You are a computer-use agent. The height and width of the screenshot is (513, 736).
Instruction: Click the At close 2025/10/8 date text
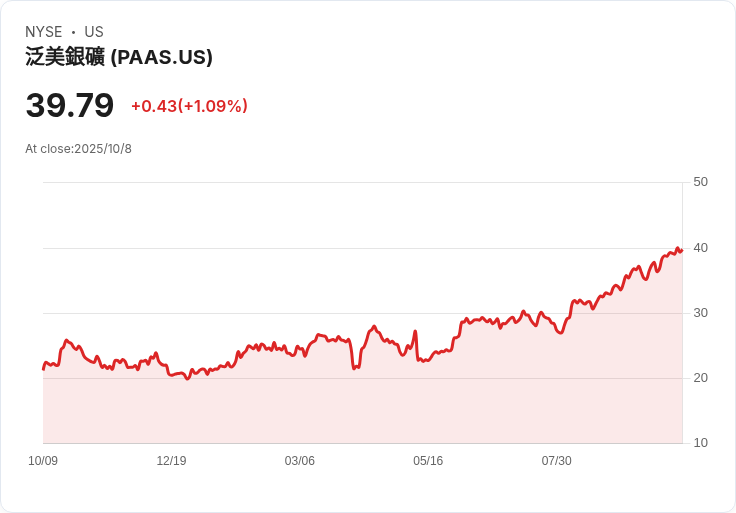click(79, 149)
